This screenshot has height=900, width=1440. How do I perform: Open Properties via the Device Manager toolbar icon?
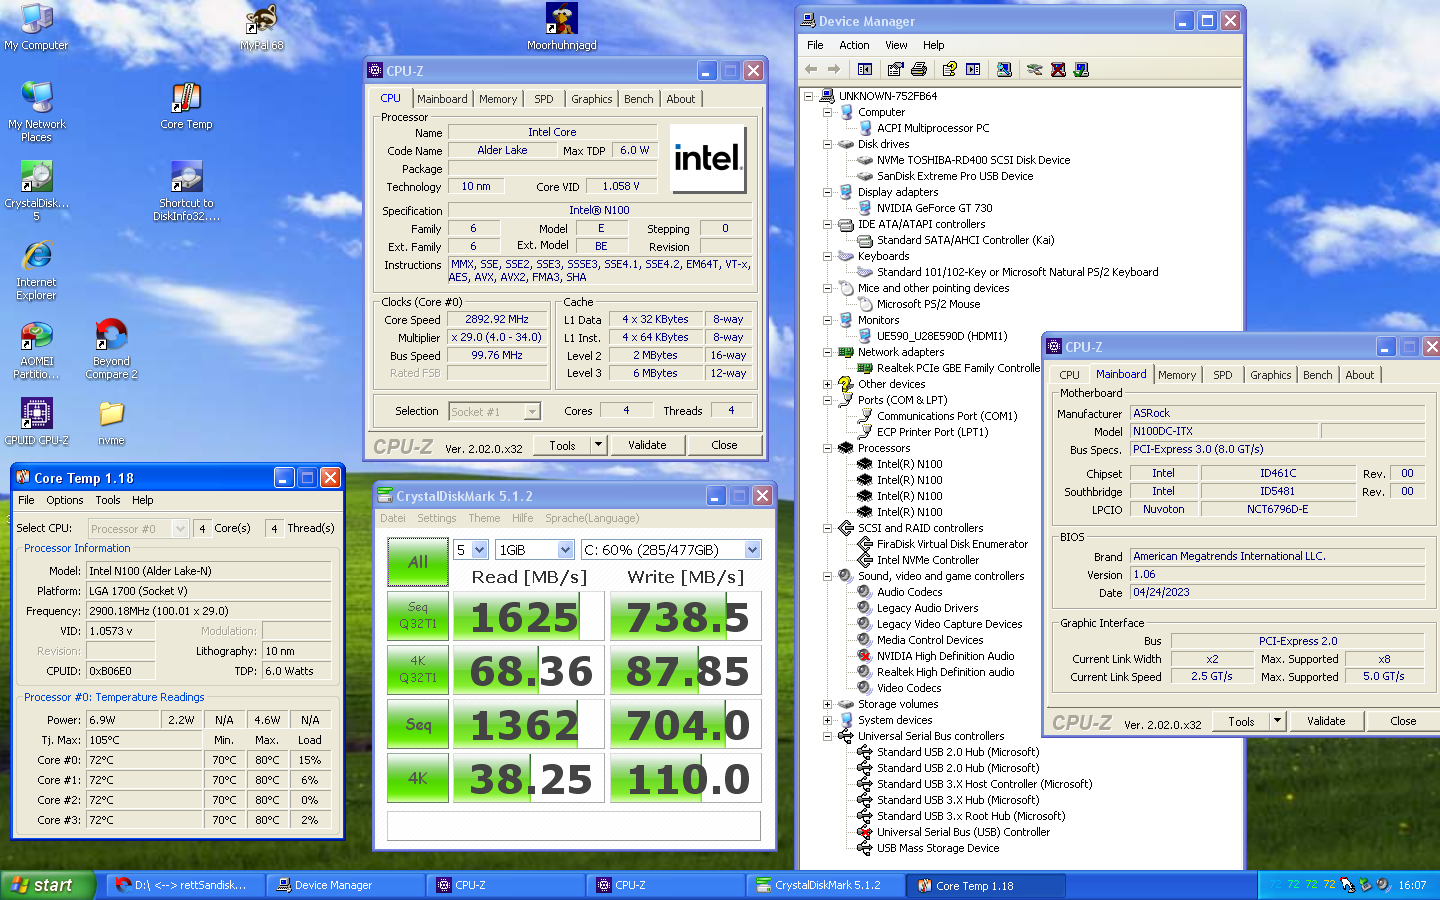tap(895, 69)
